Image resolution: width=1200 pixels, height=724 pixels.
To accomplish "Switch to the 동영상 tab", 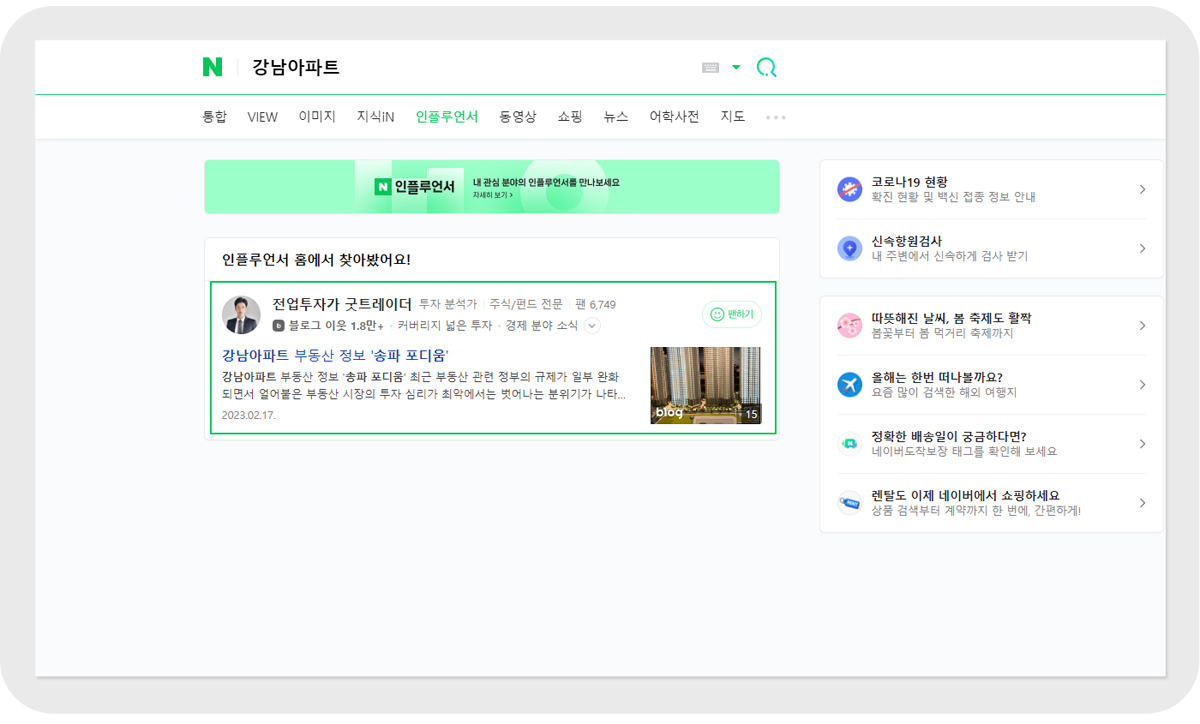I will coord(518,117).
